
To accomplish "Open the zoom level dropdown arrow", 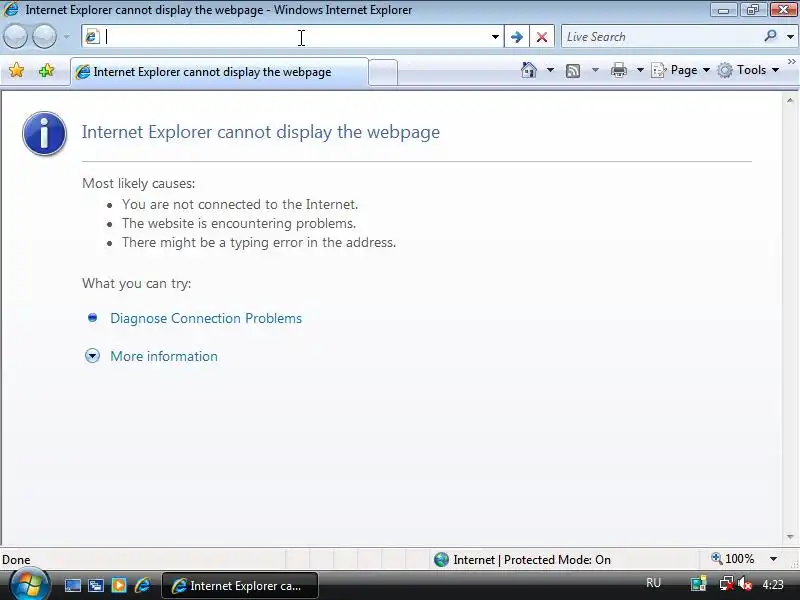I will click(x=773, y=559).
